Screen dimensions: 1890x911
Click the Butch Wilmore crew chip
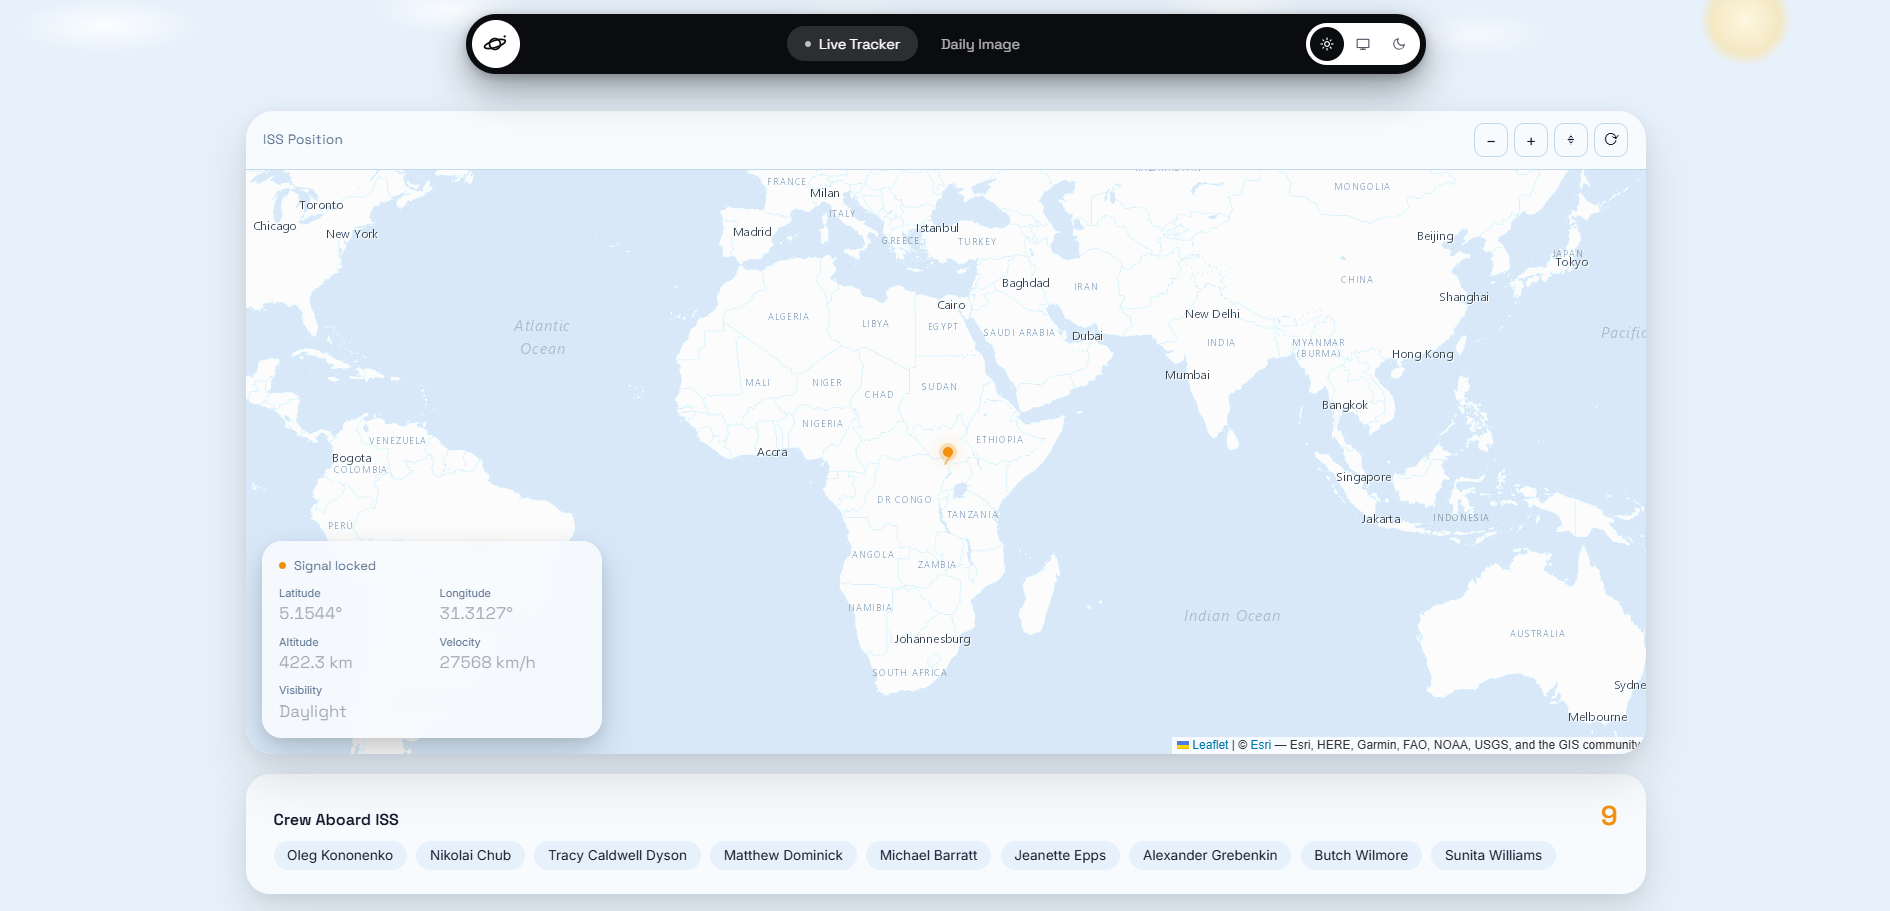click(1361, 856)
